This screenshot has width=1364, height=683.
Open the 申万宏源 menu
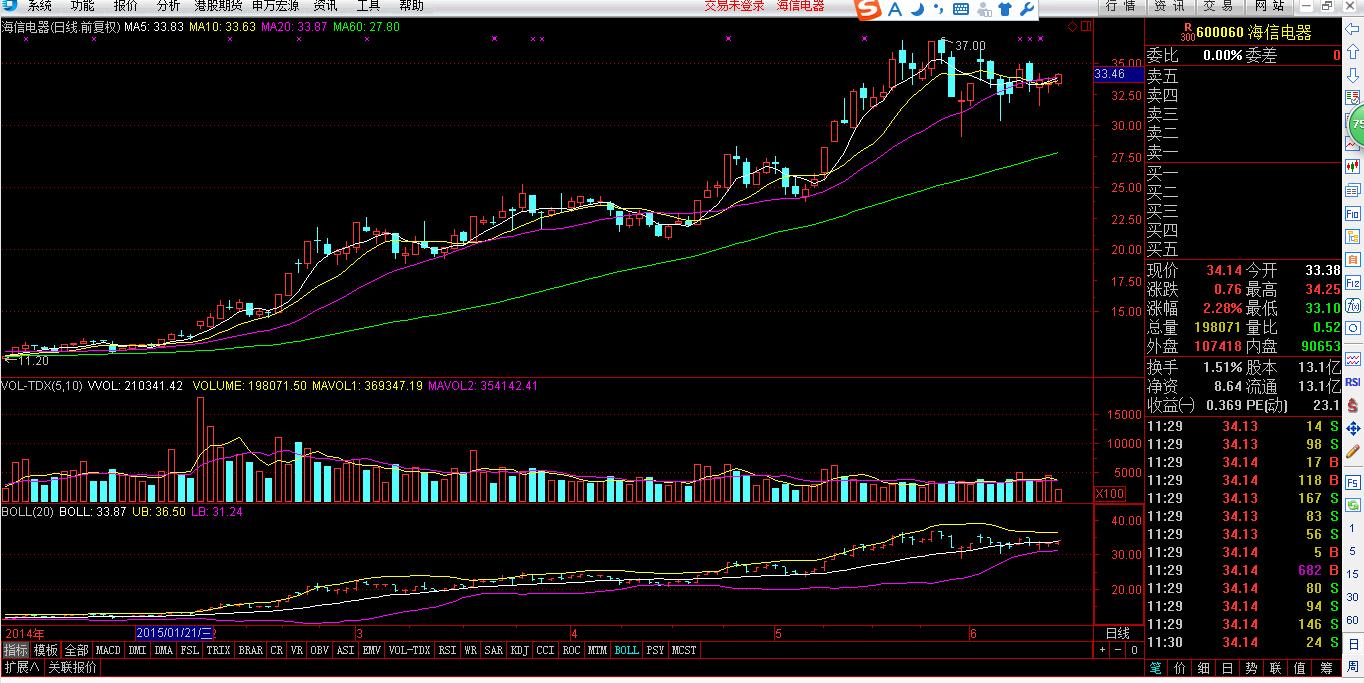(275, 6)
